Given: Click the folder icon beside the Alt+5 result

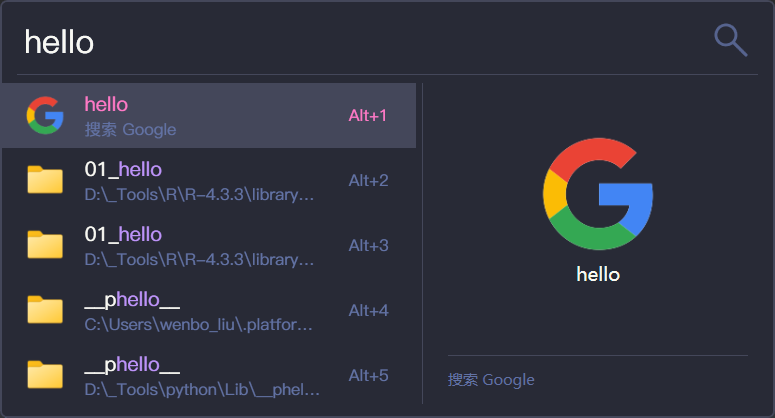Looking at the screenshot, I should pos(45,376).
